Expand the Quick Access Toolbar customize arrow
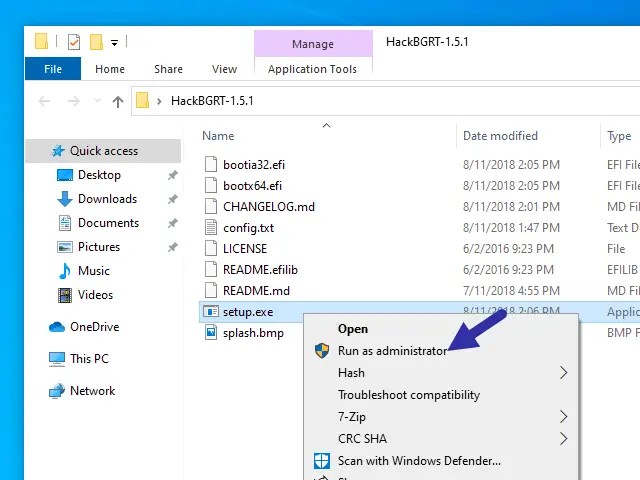 coord(115,42)
